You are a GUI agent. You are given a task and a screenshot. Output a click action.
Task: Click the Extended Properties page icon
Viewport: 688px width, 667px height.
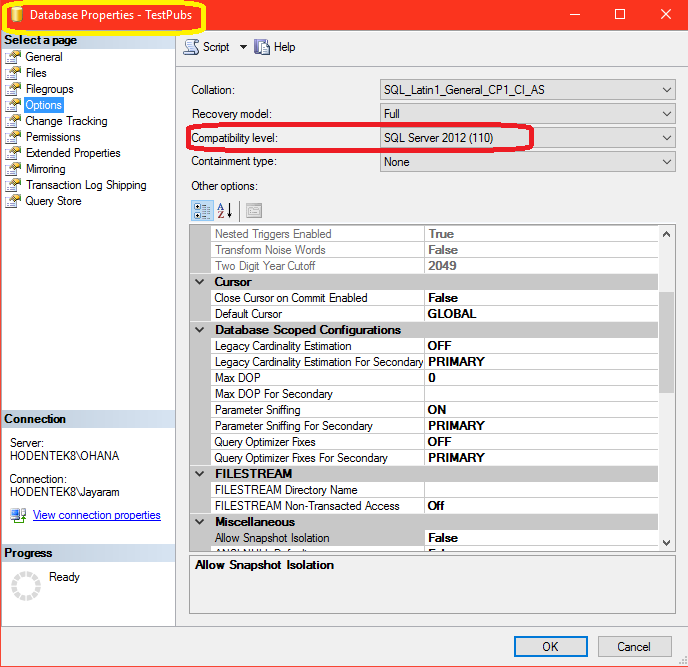[13, 153]
